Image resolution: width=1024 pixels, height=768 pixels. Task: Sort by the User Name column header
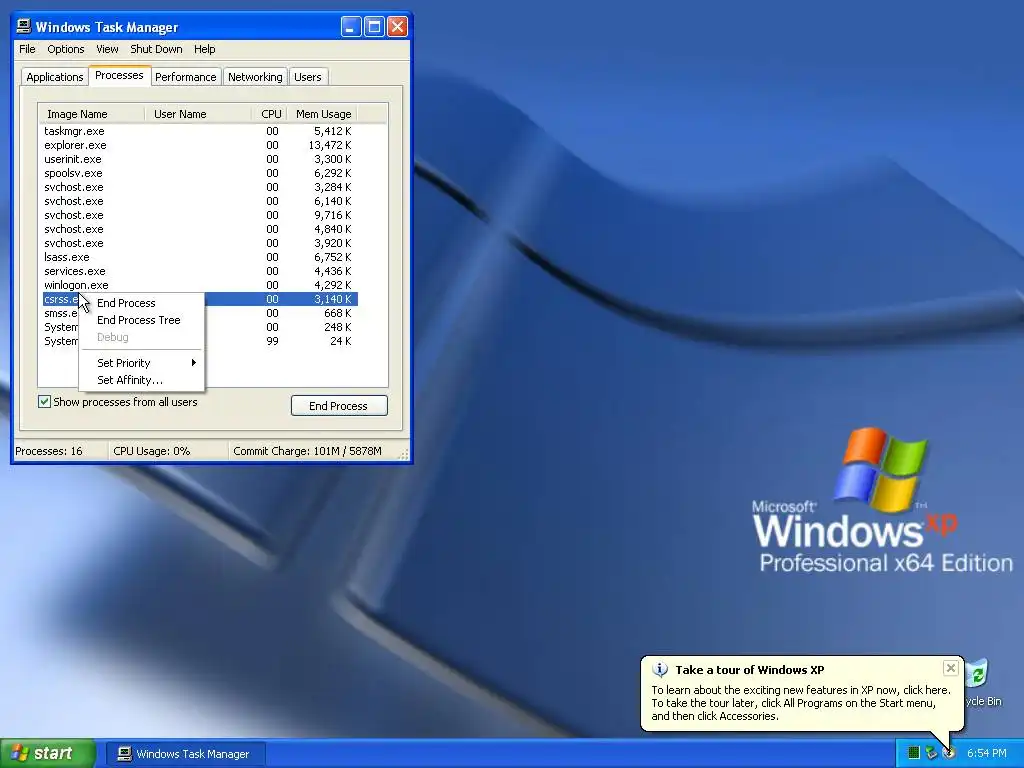197,114
